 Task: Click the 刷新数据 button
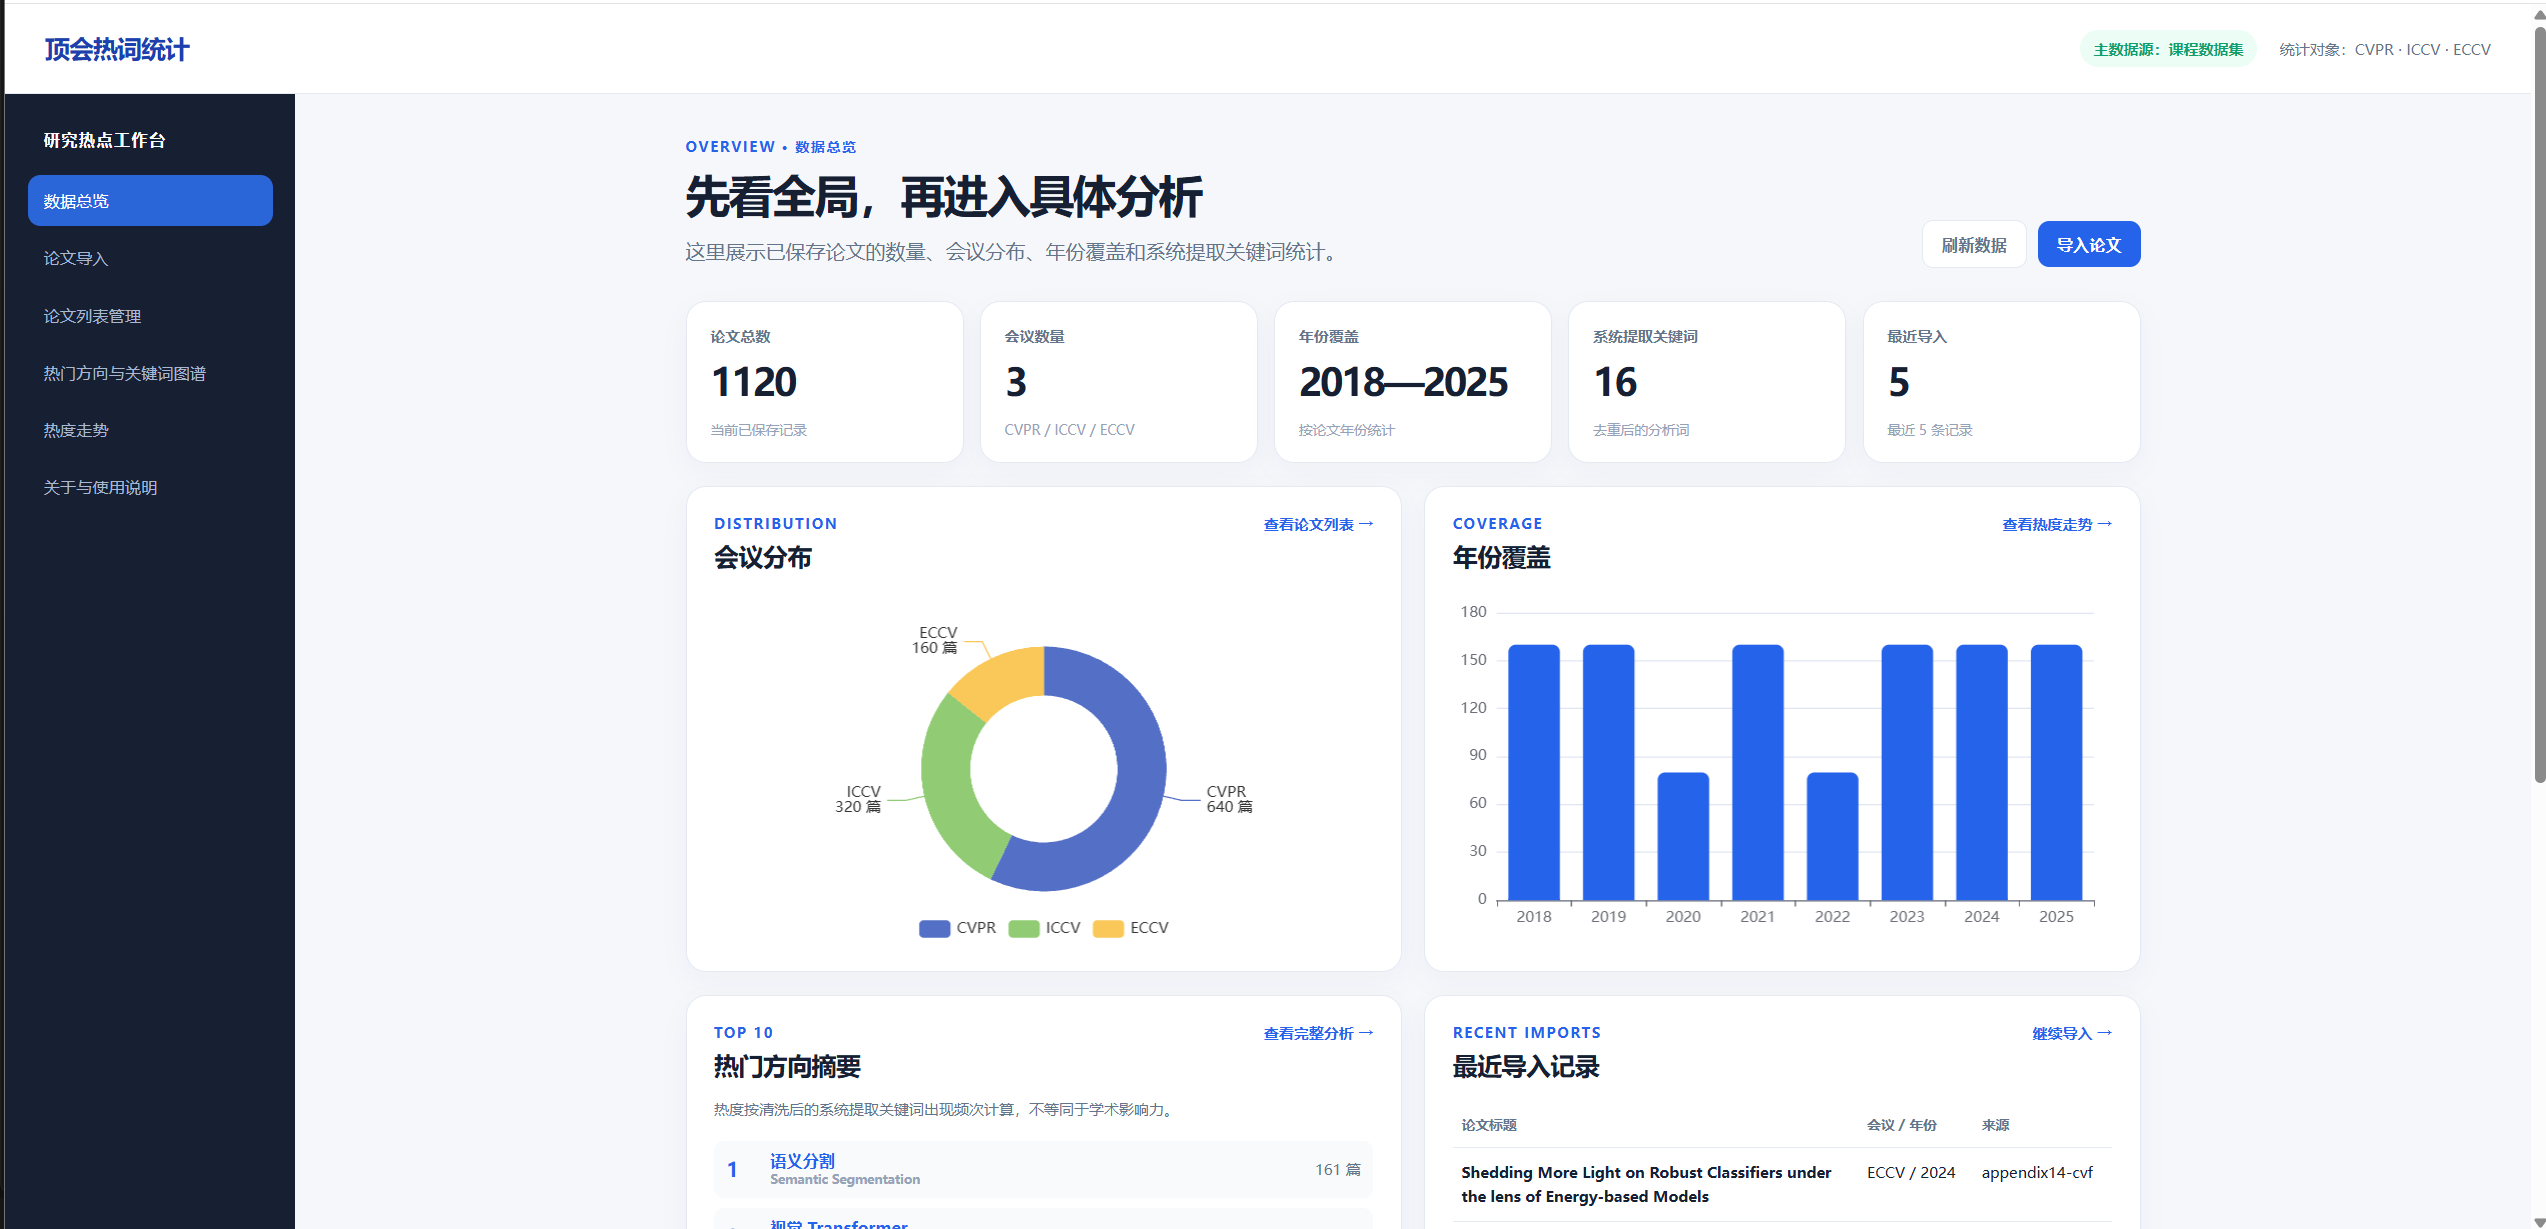tap(1973, 245)
